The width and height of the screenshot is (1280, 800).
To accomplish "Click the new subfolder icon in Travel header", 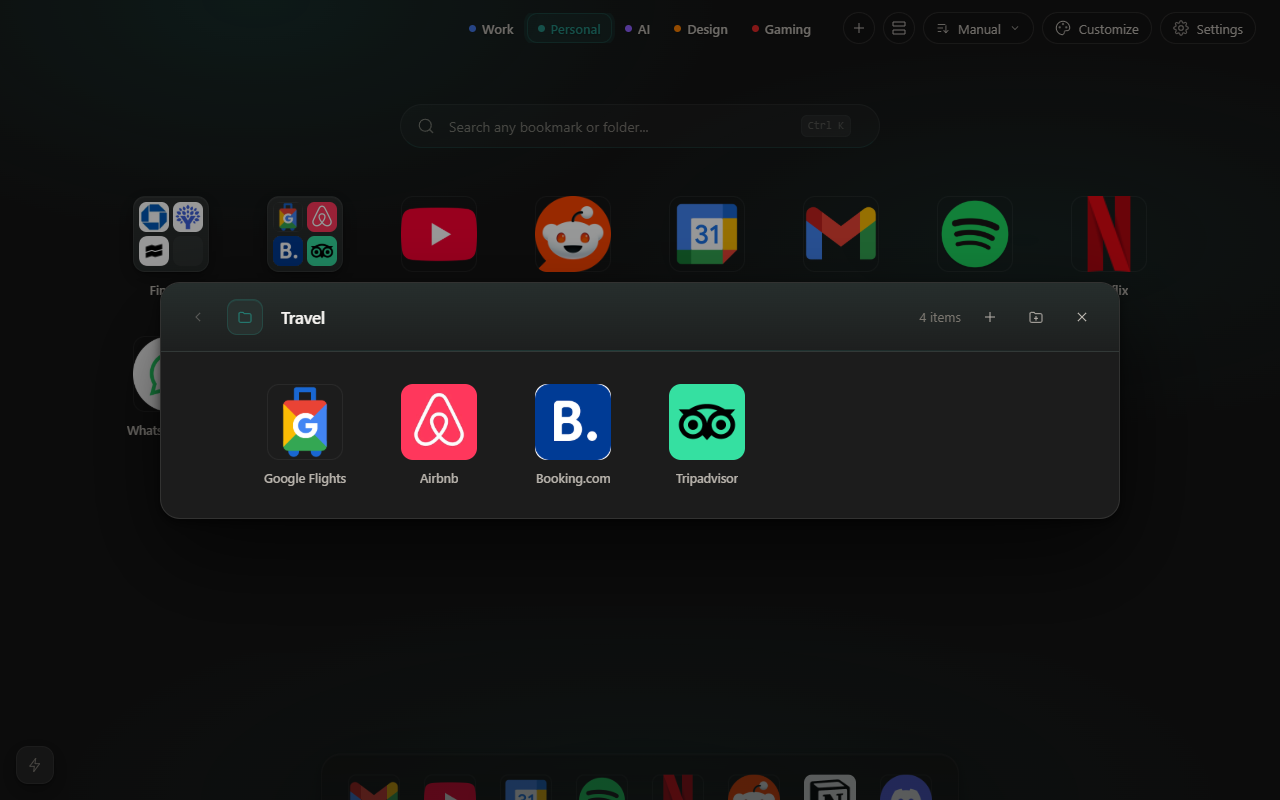I will coord(1036,317).
